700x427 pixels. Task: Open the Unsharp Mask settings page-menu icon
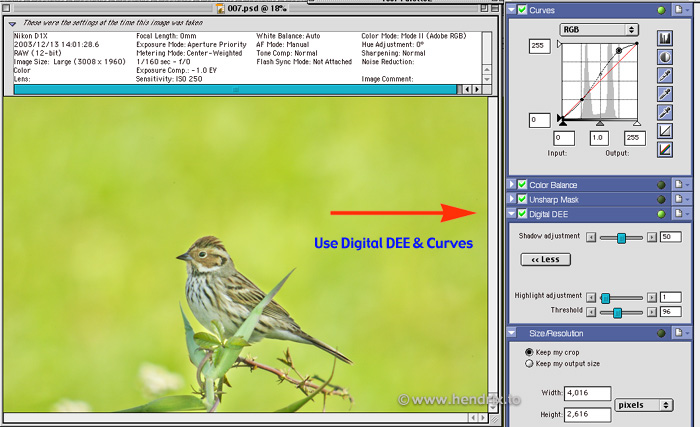pos(680,199)
